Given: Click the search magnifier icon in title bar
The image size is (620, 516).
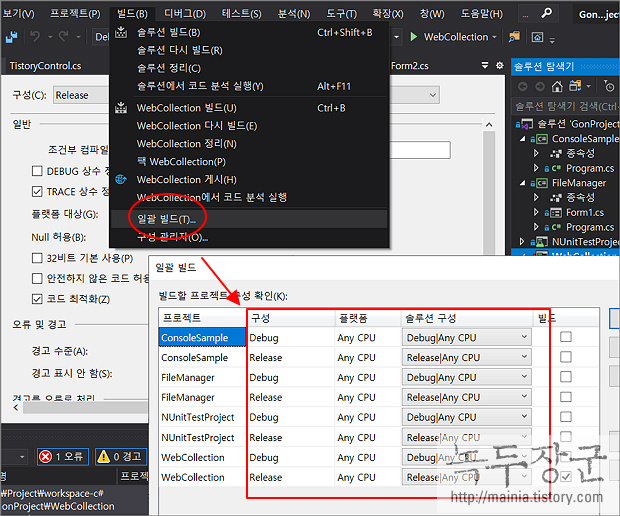Looking at the screenshot, I should click(546, 13).
